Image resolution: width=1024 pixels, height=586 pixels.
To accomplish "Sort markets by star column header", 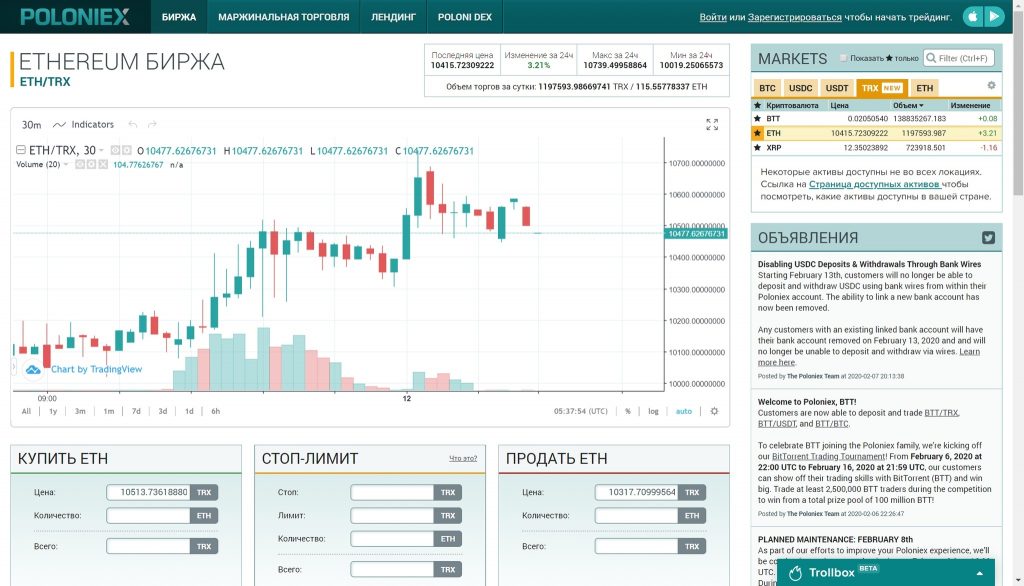I will pyautogui.click(x=758, y=105).
